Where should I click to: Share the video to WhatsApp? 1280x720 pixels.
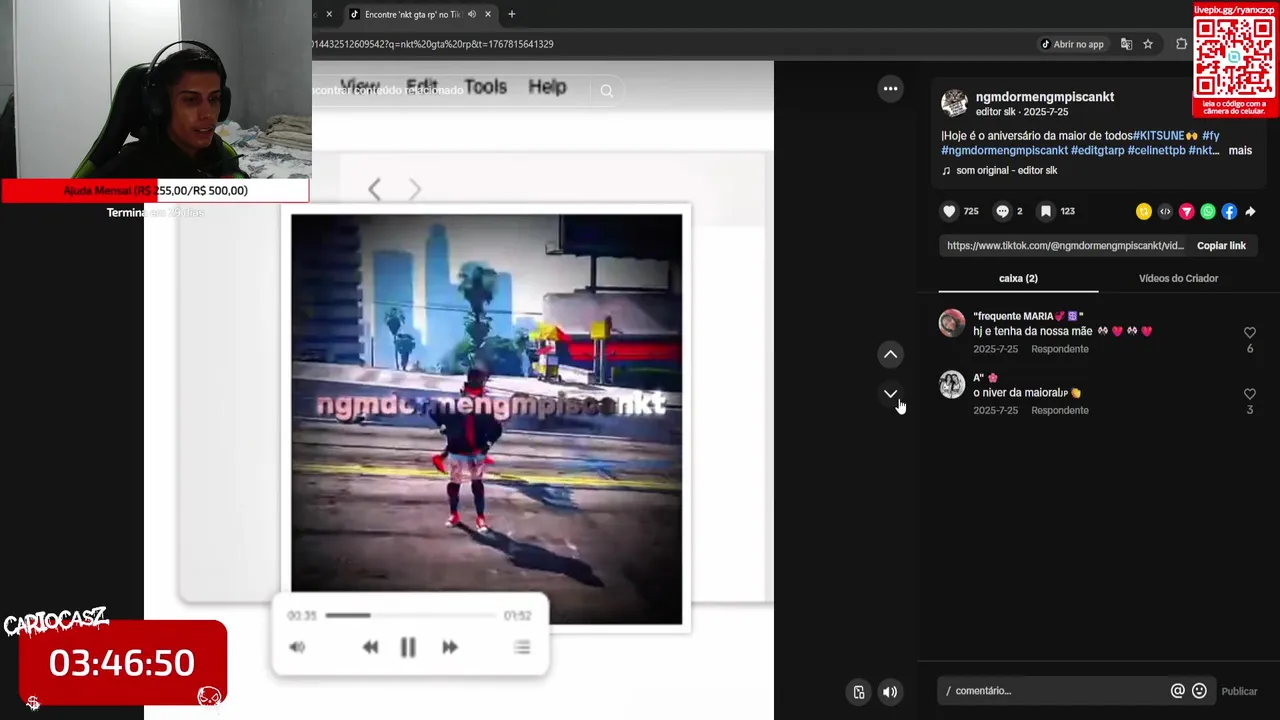click(1208, 211)
